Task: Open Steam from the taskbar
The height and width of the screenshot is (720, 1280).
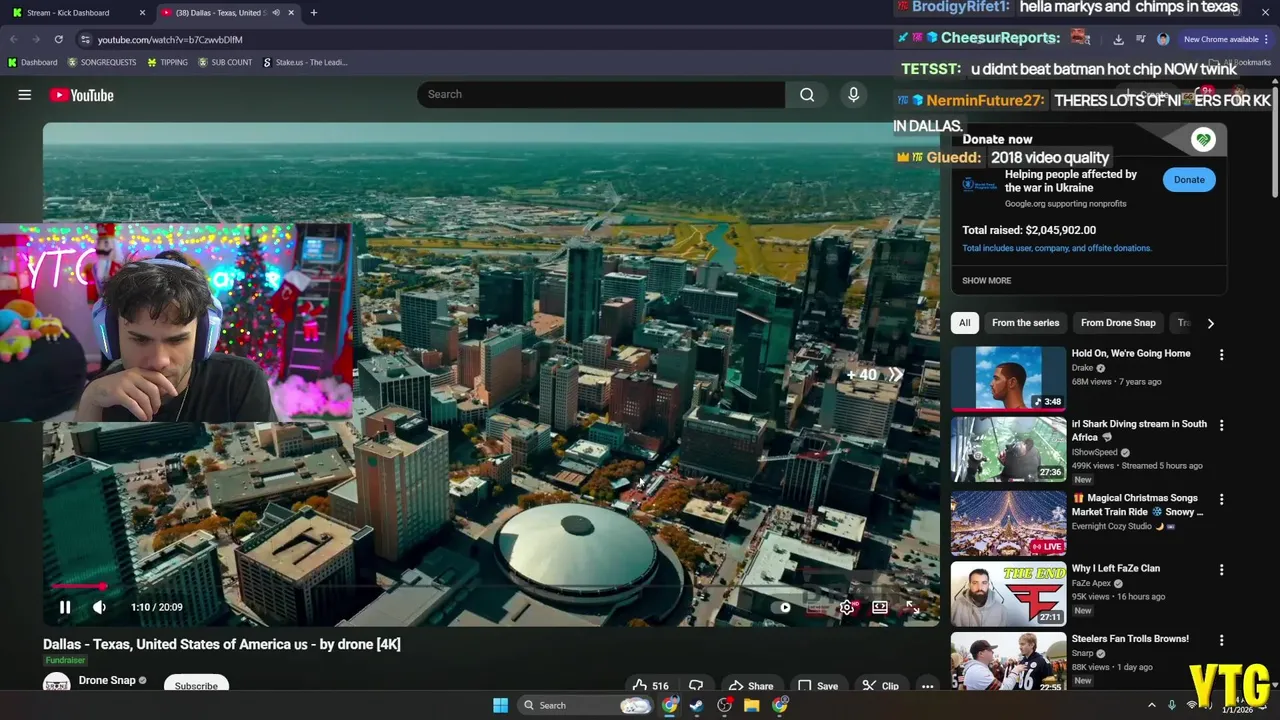Action: pyautogui.click(x=697, y=705)
